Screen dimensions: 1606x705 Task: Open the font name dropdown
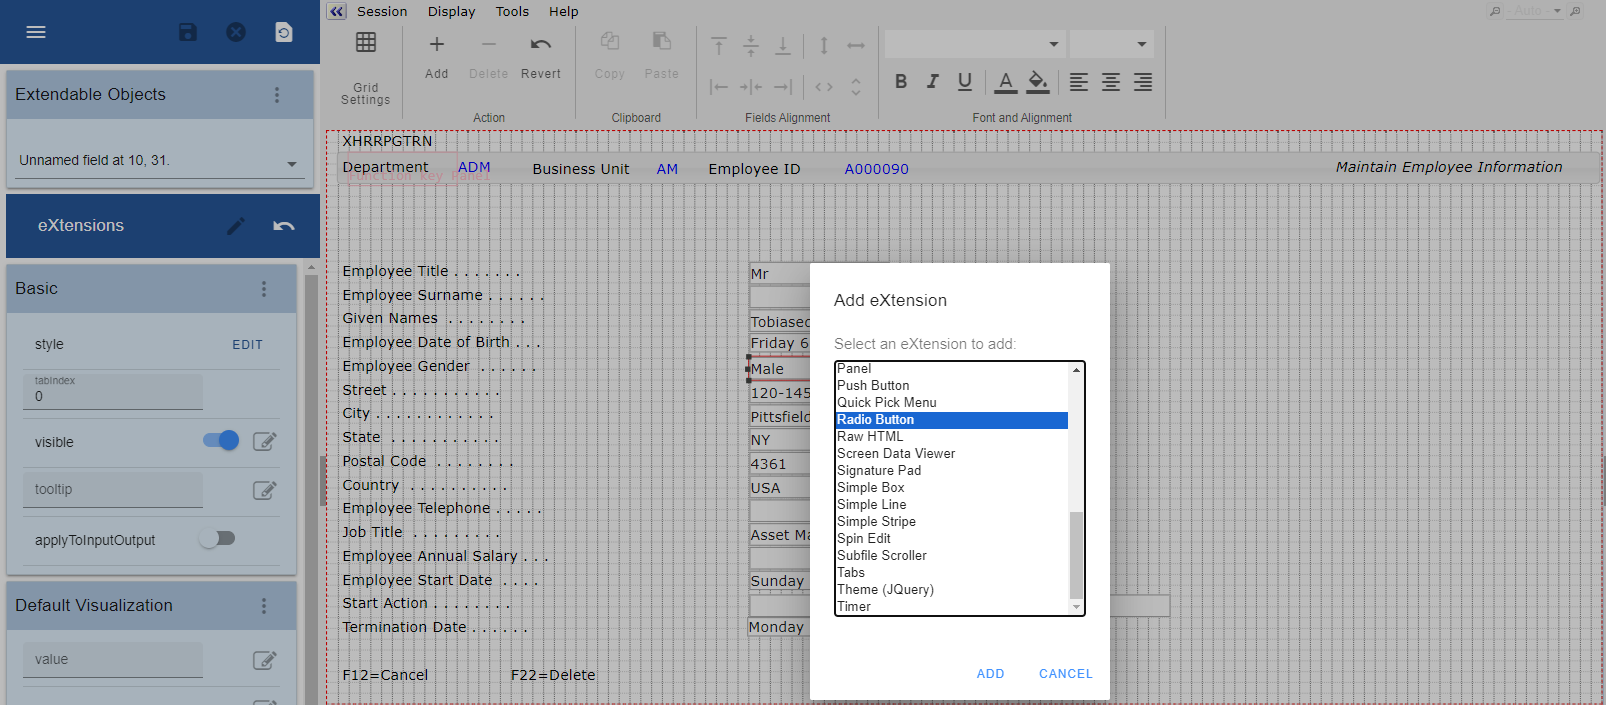pyautogui.click(x=973, y=44)
